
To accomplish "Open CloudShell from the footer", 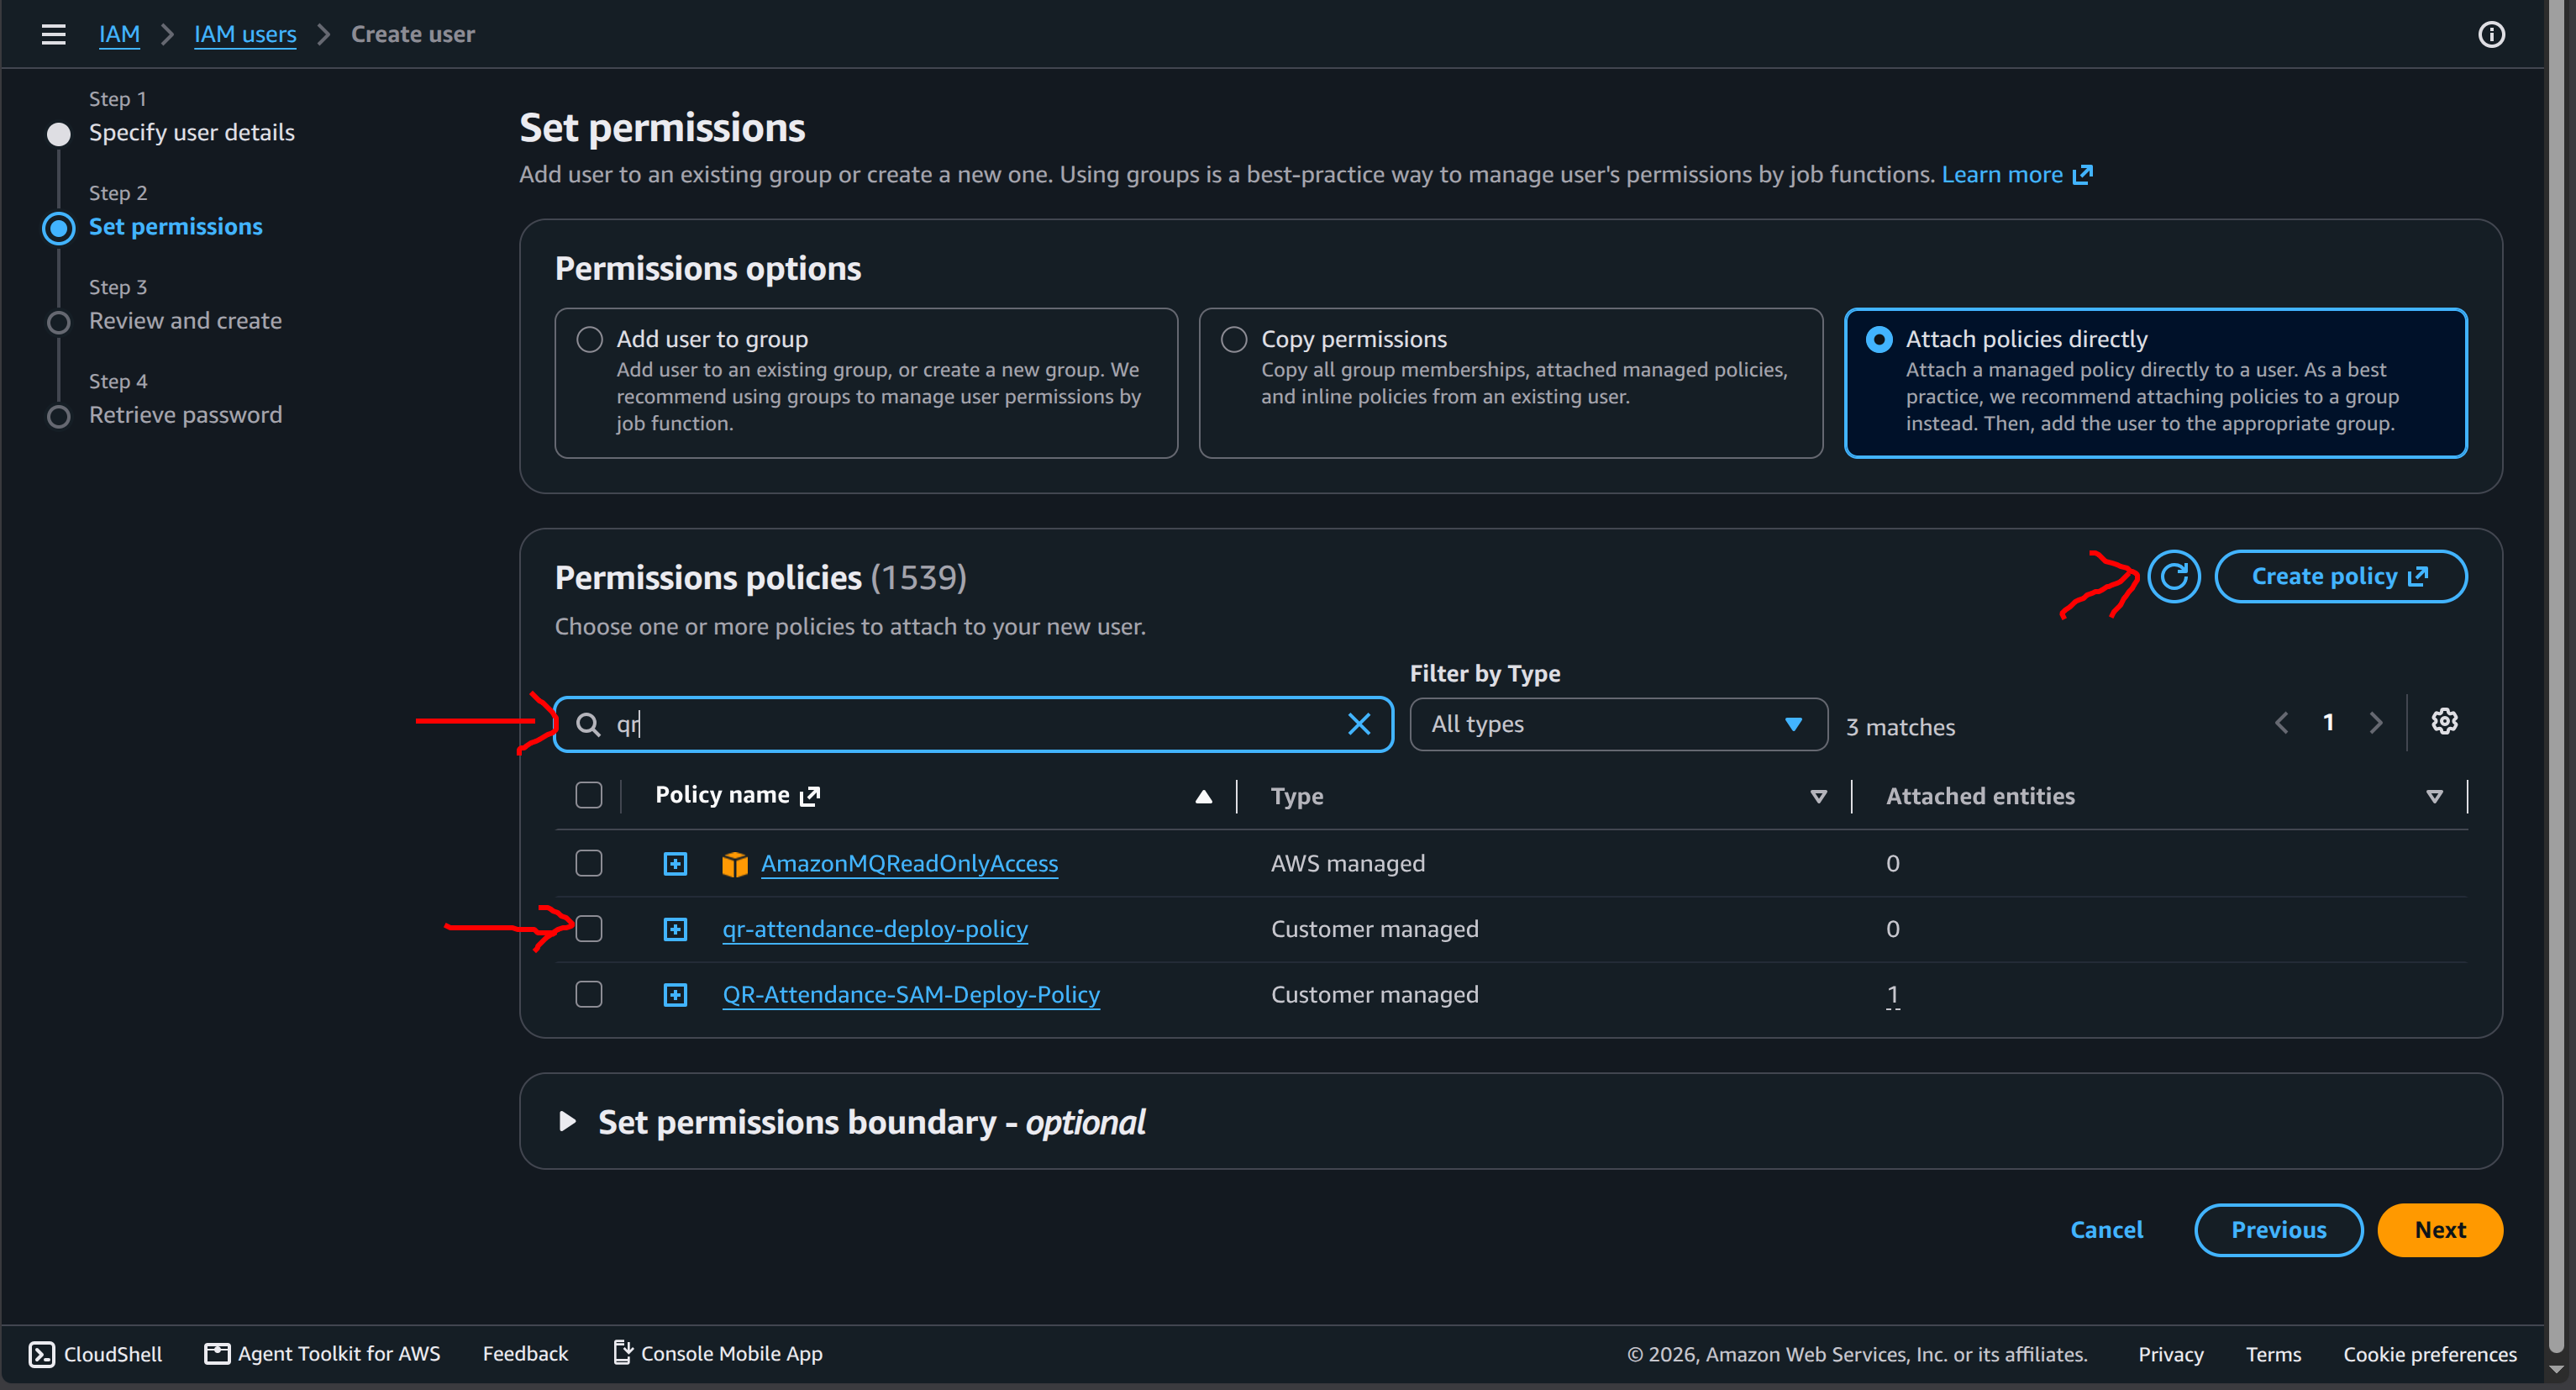I will tap(95, 1353).
